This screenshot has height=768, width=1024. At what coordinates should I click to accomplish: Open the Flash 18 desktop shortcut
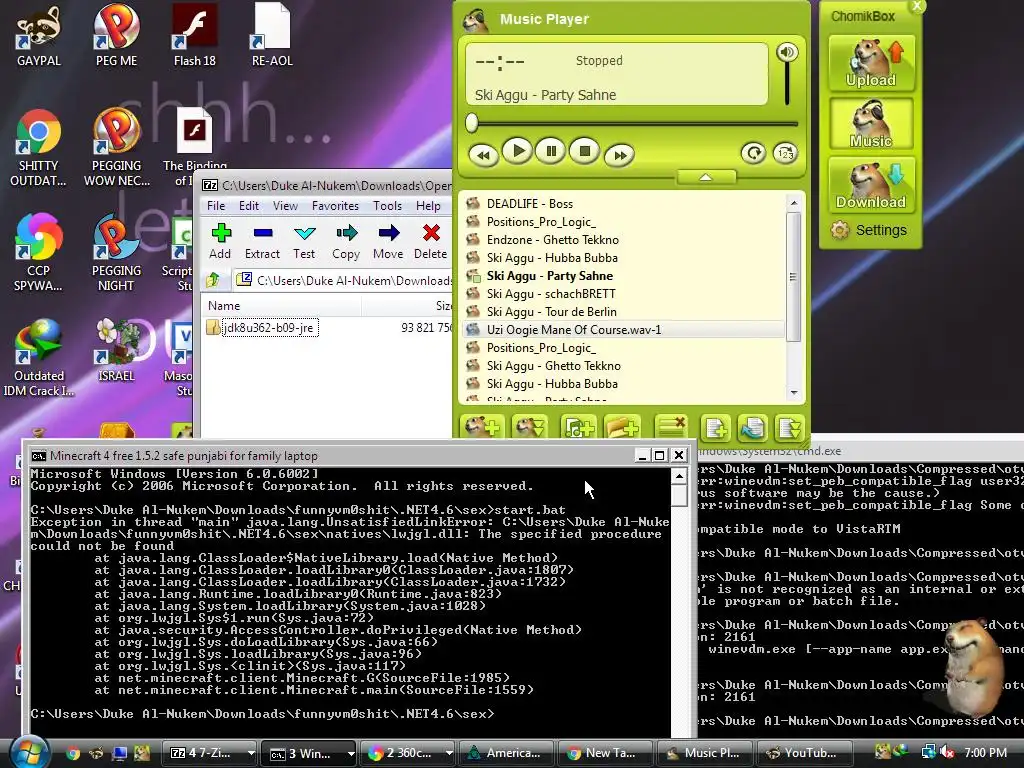click(x=195, y=35)
